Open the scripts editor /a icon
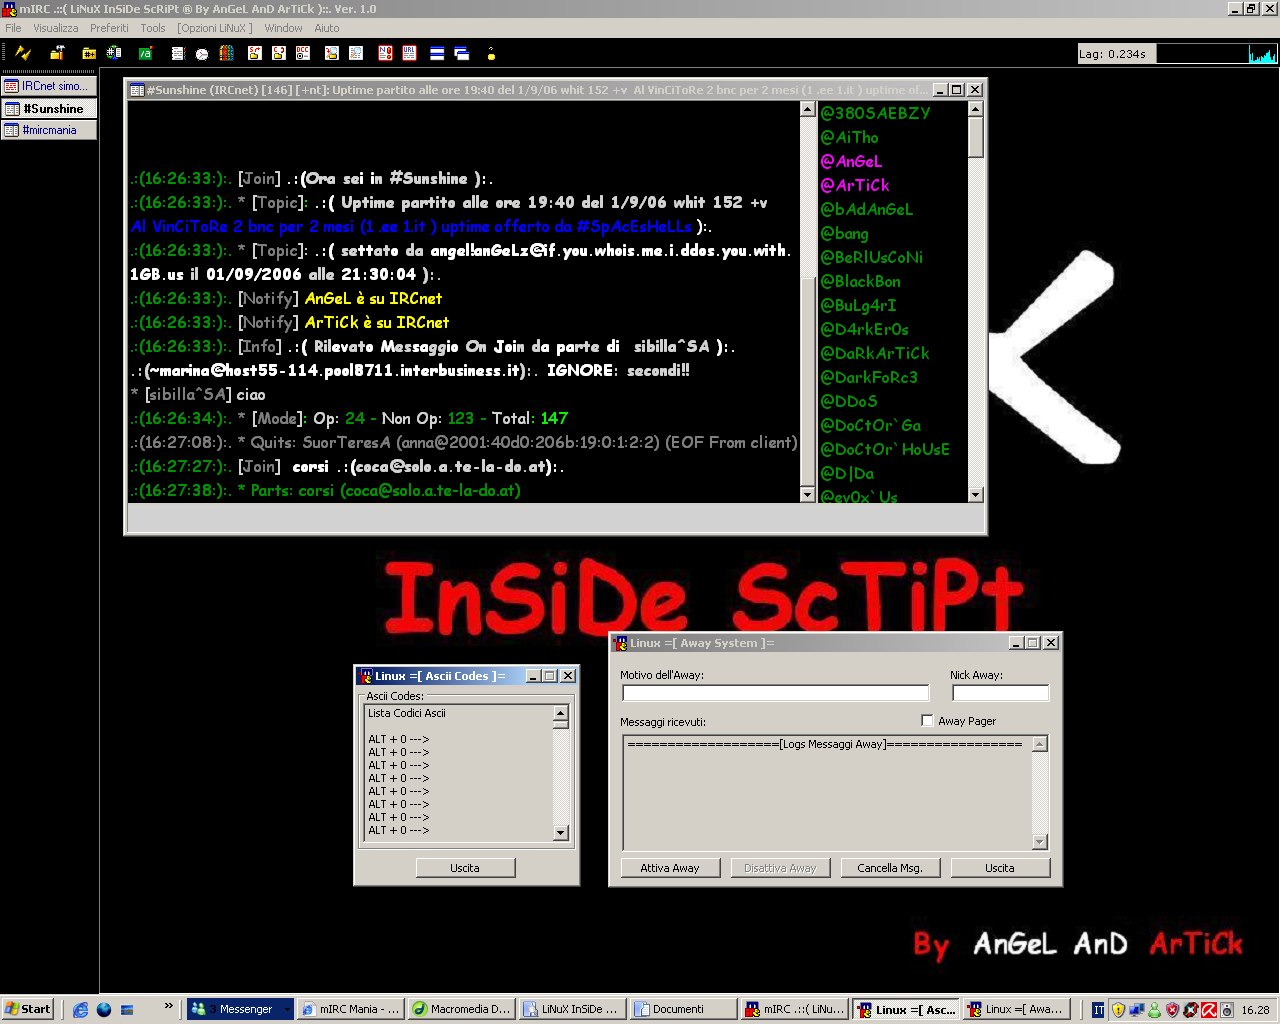This screenshot has height=1024, width=1280. [145, 53]
